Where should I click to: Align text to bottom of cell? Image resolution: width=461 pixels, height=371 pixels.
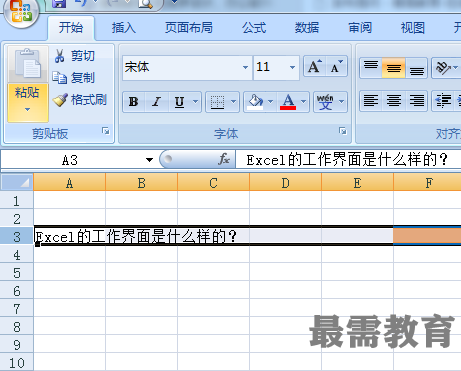coord(417,68)
